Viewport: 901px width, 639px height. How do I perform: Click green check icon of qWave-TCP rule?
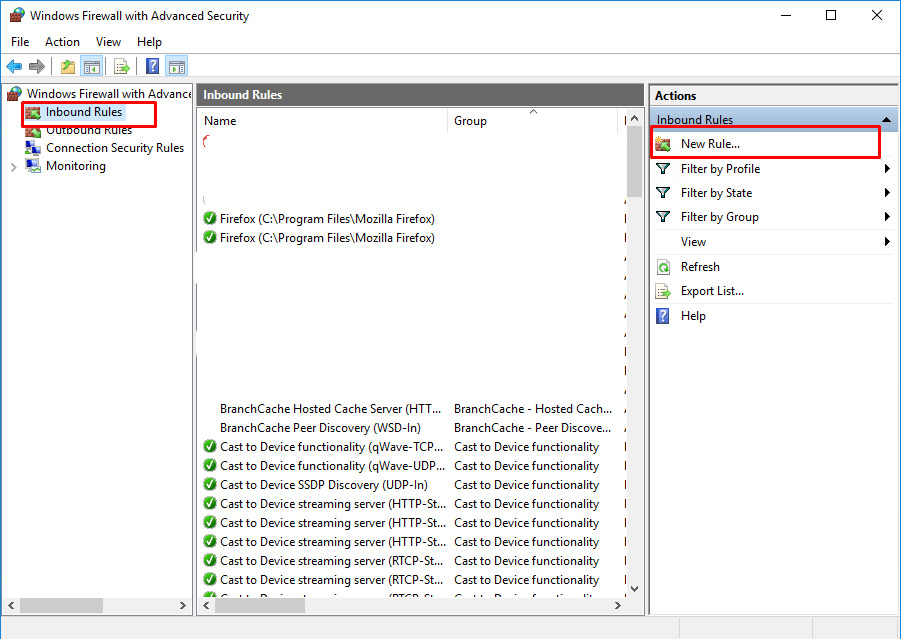pyautogui.click(x=210, y=446)
